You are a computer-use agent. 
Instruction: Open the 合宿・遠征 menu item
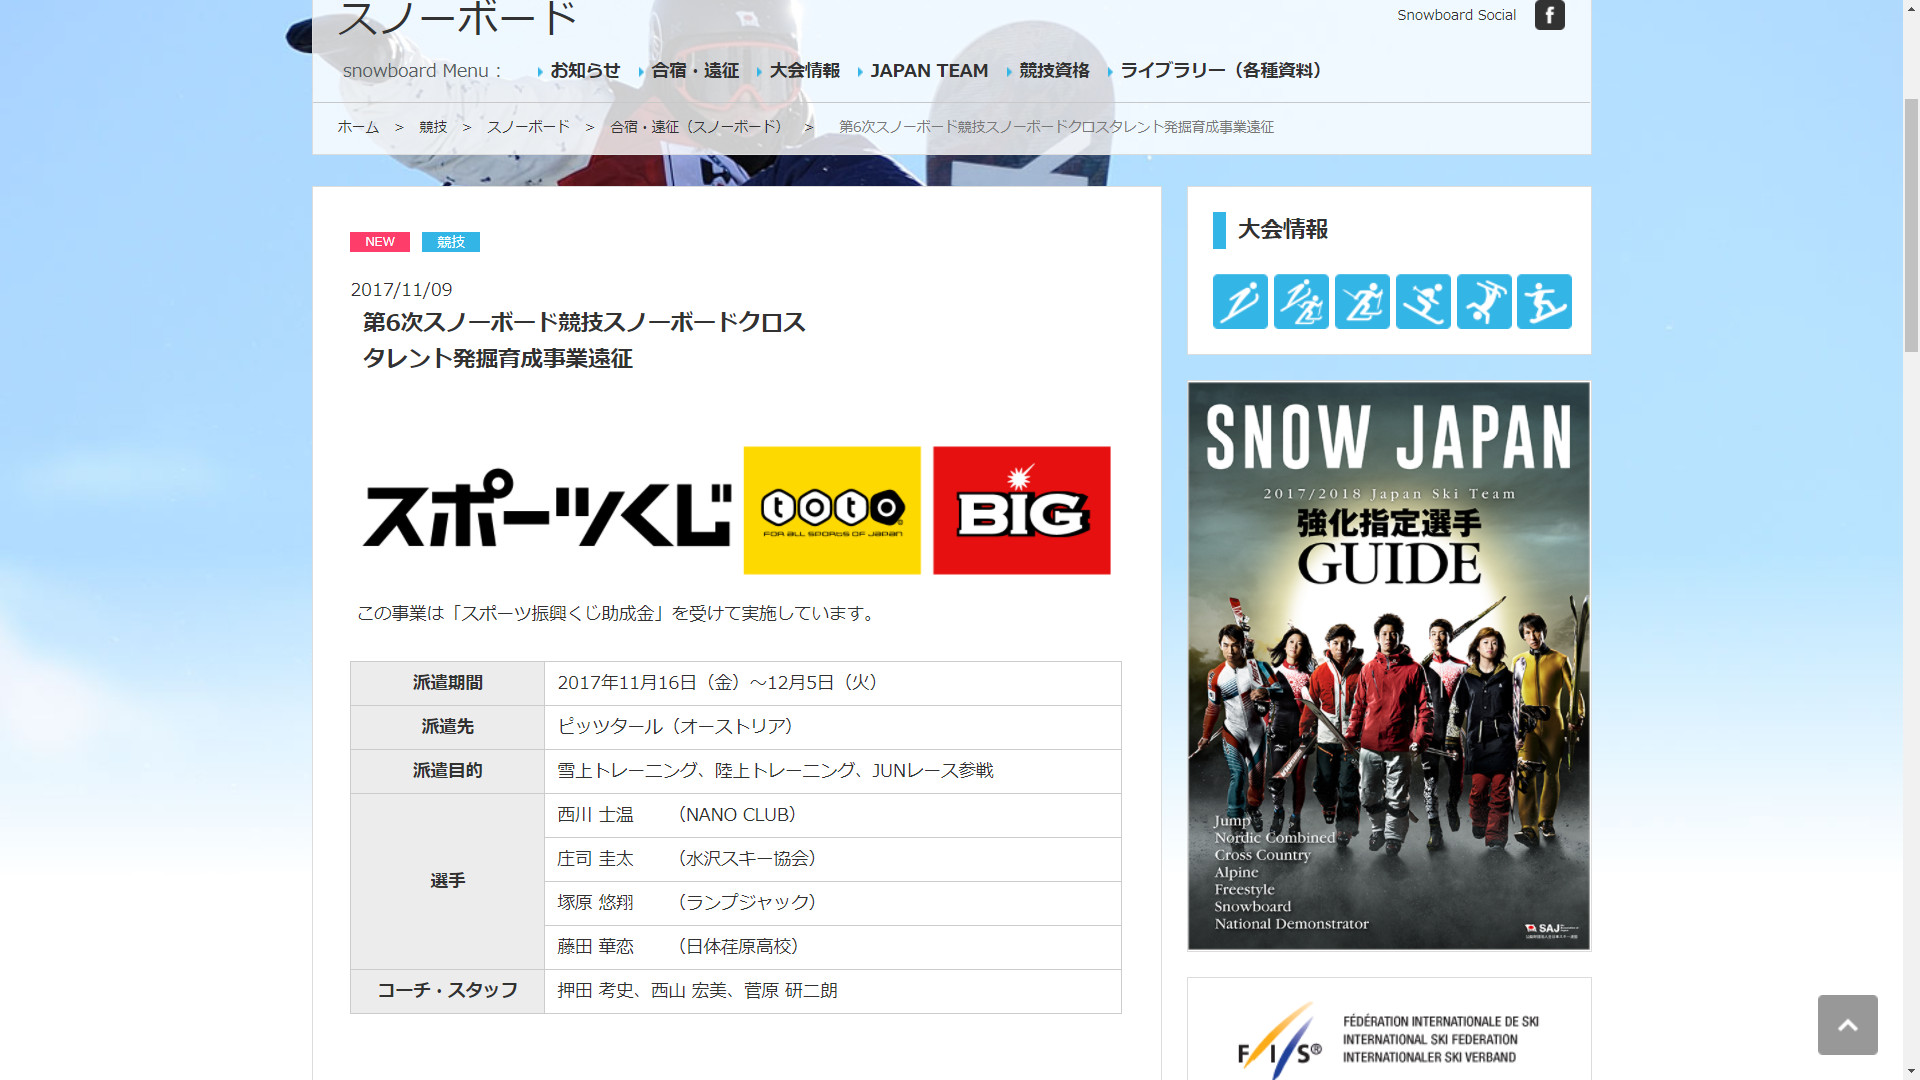pos(694,71)
